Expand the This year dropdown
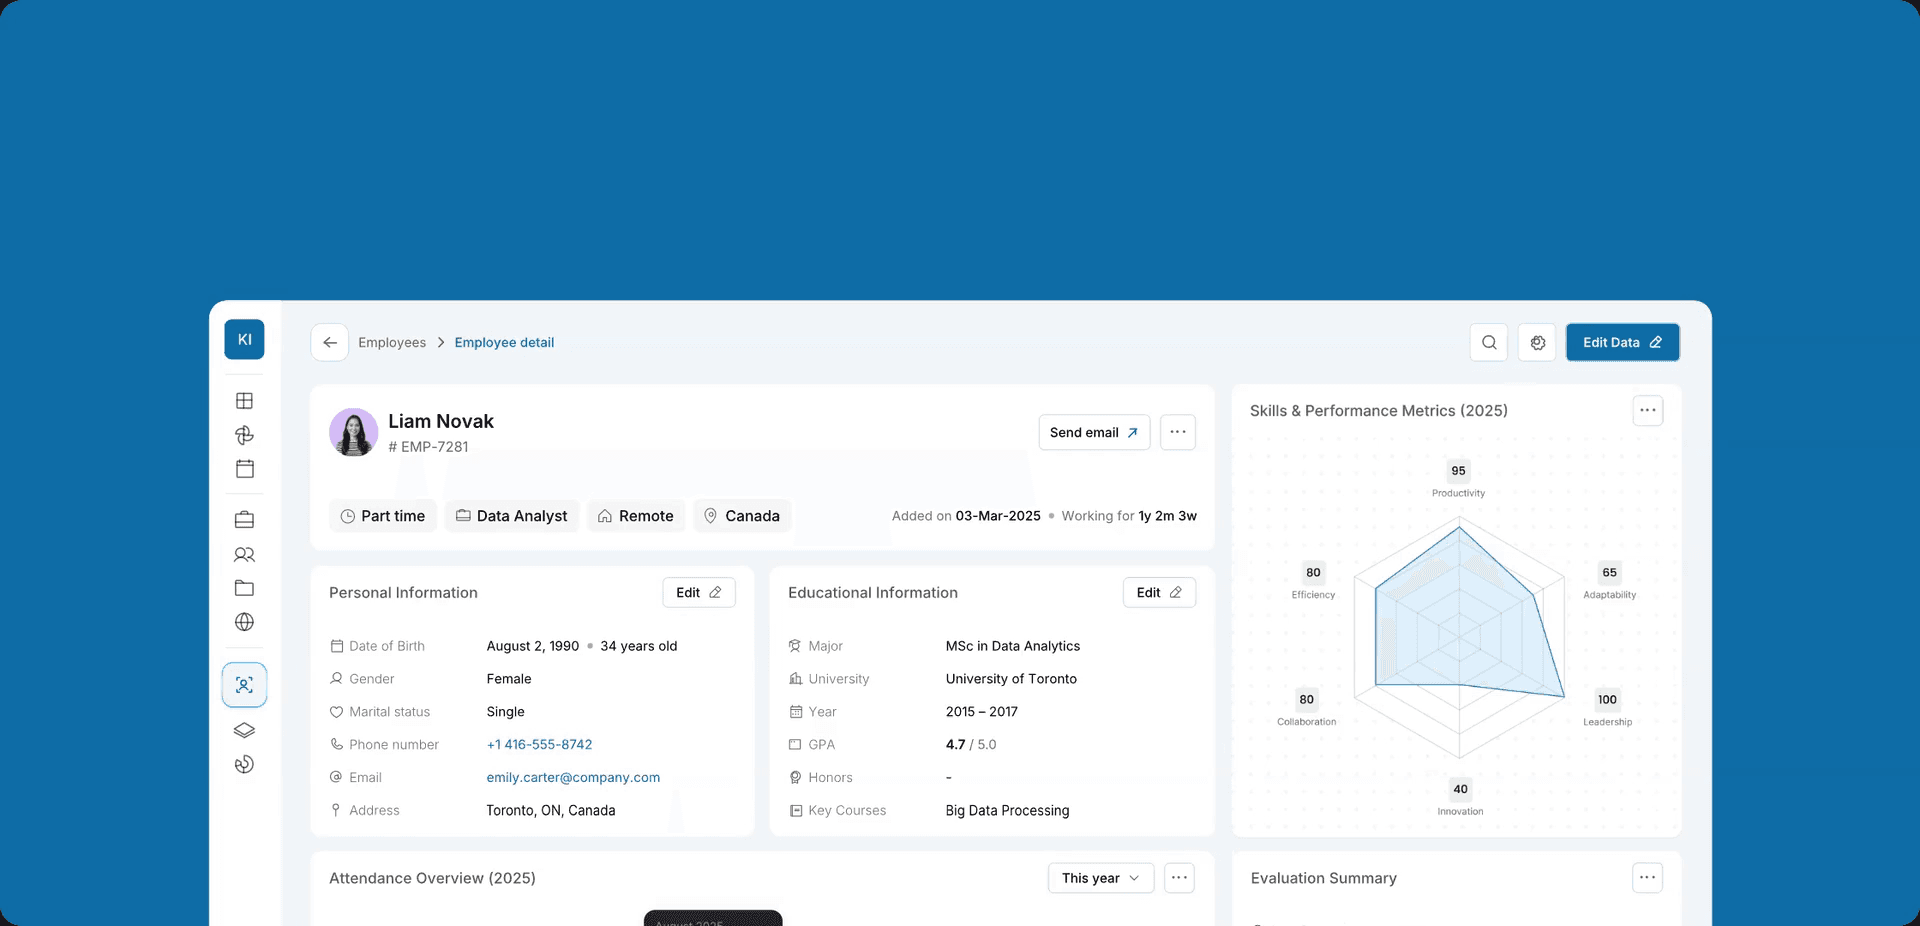The width and height of the screenshot is (1920, 926). pos(1100,878)
